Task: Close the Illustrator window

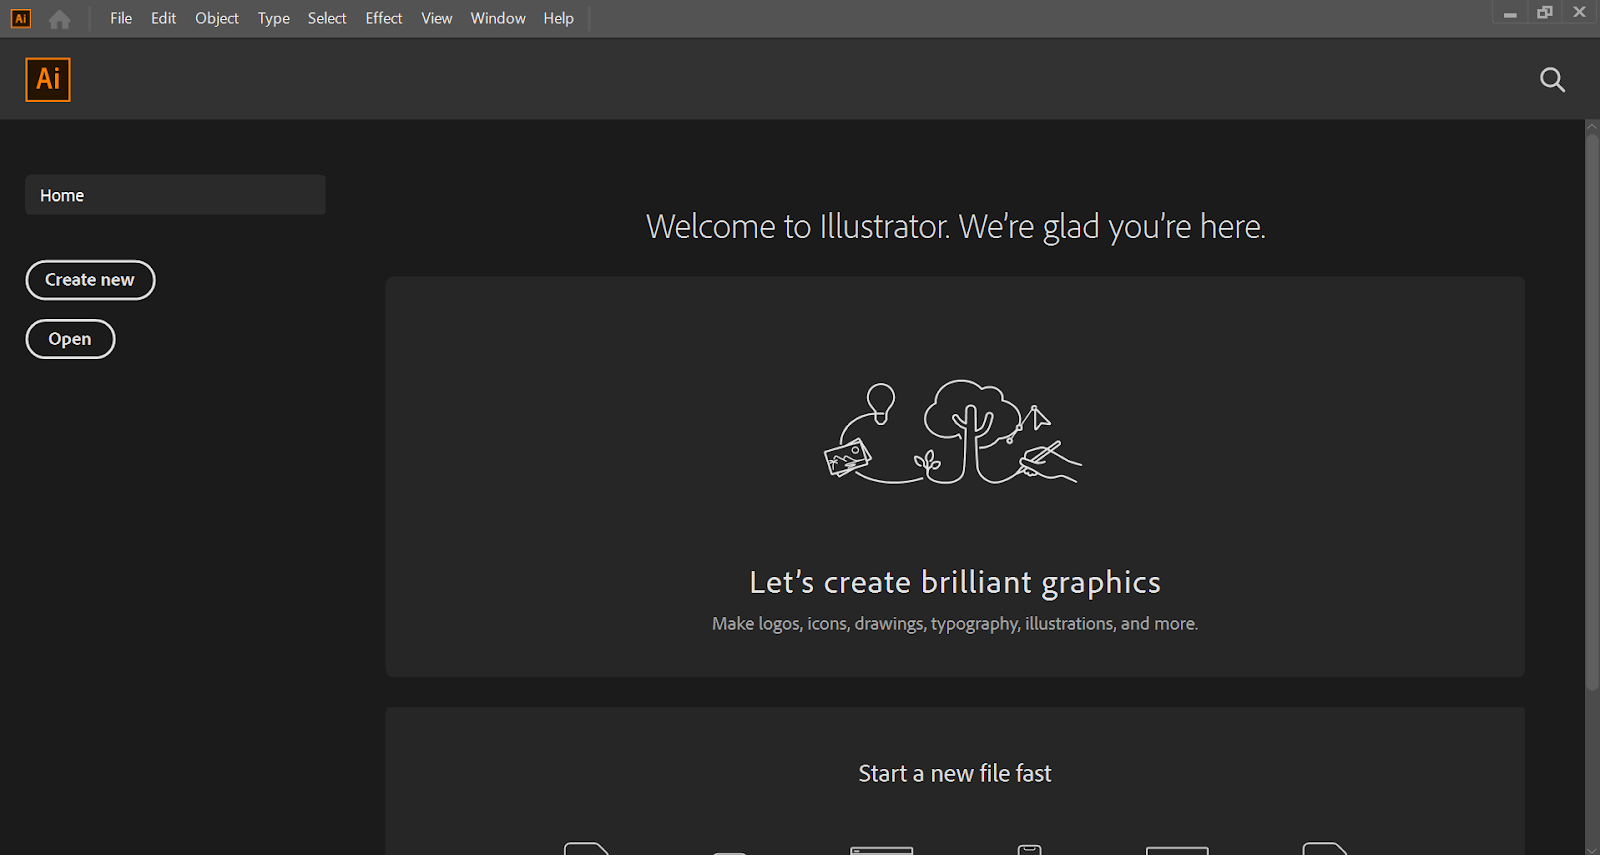Action: point(1580,13)
